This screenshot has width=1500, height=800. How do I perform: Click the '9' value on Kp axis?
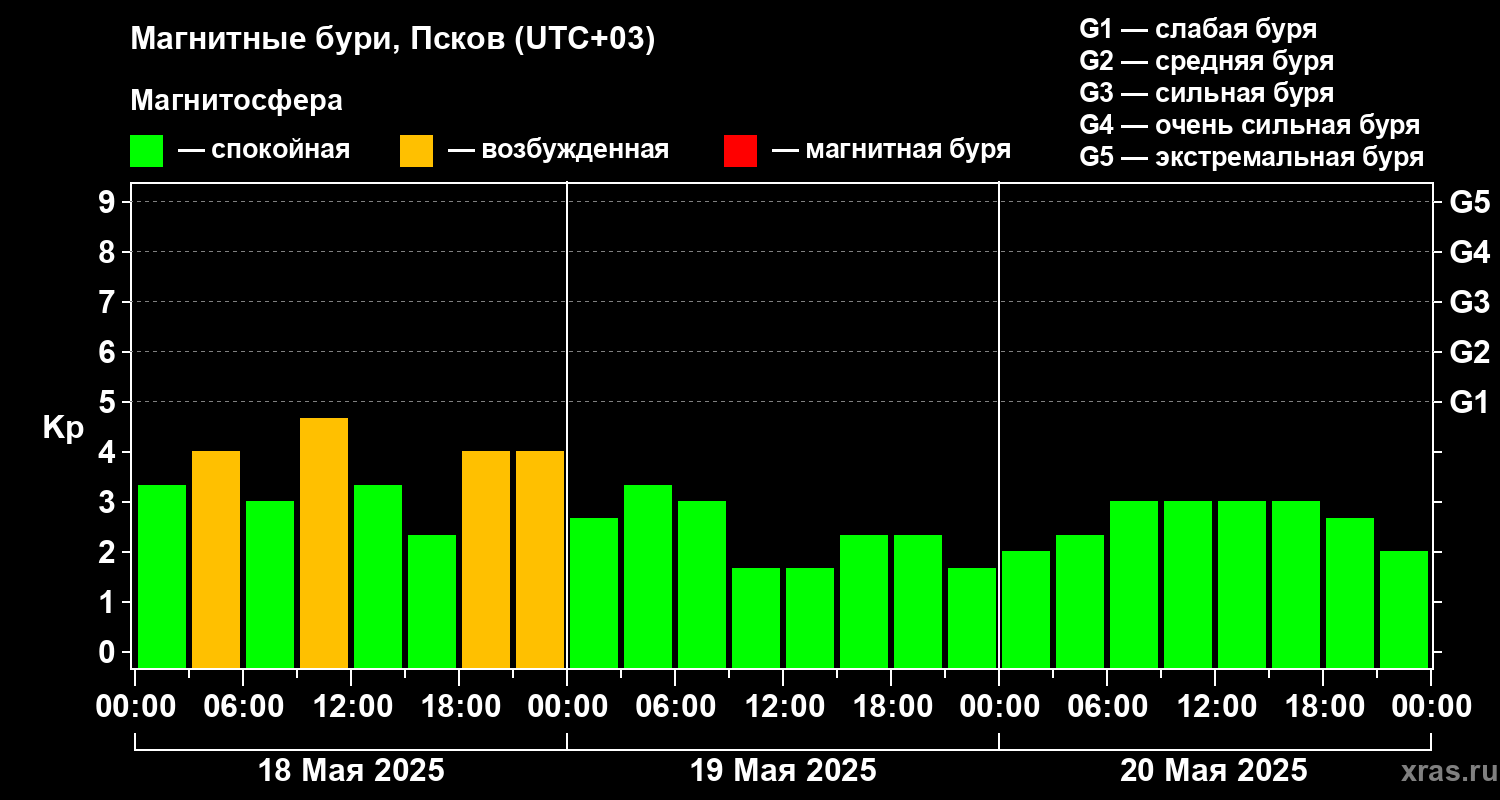[109, 202]
